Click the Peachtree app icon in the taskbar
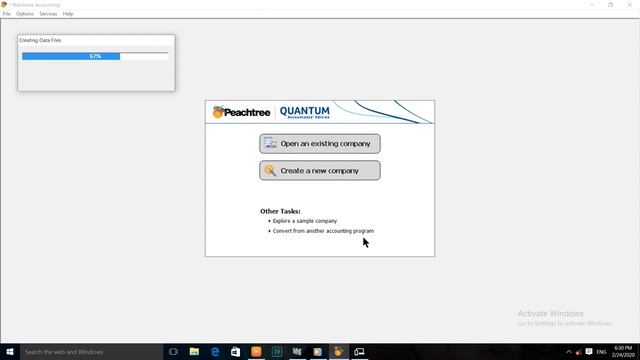Viewport: 640px width, 360px height. [x=338, y=352]
